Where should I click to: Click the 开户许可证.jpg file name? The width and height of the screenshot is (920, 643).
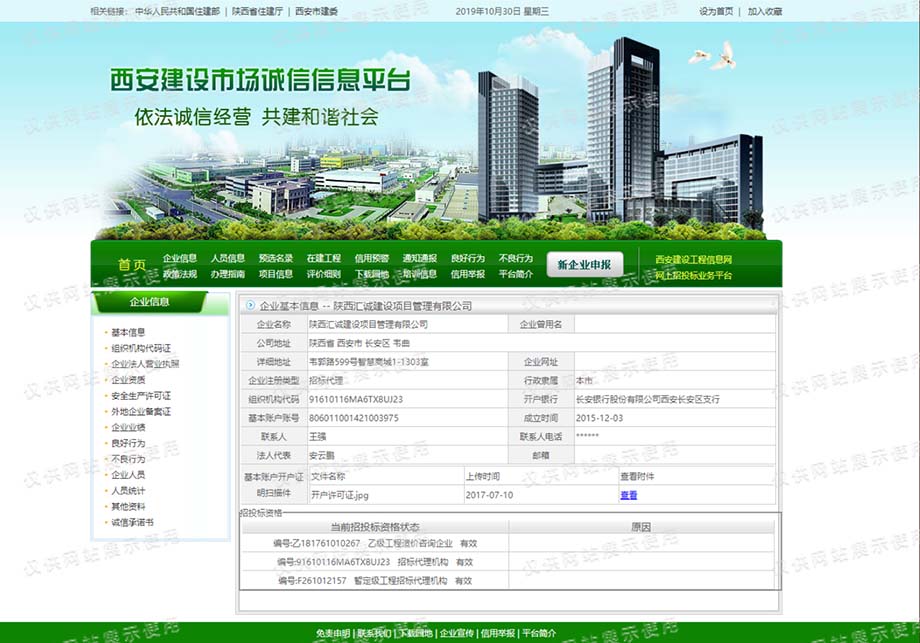[340, 495]
